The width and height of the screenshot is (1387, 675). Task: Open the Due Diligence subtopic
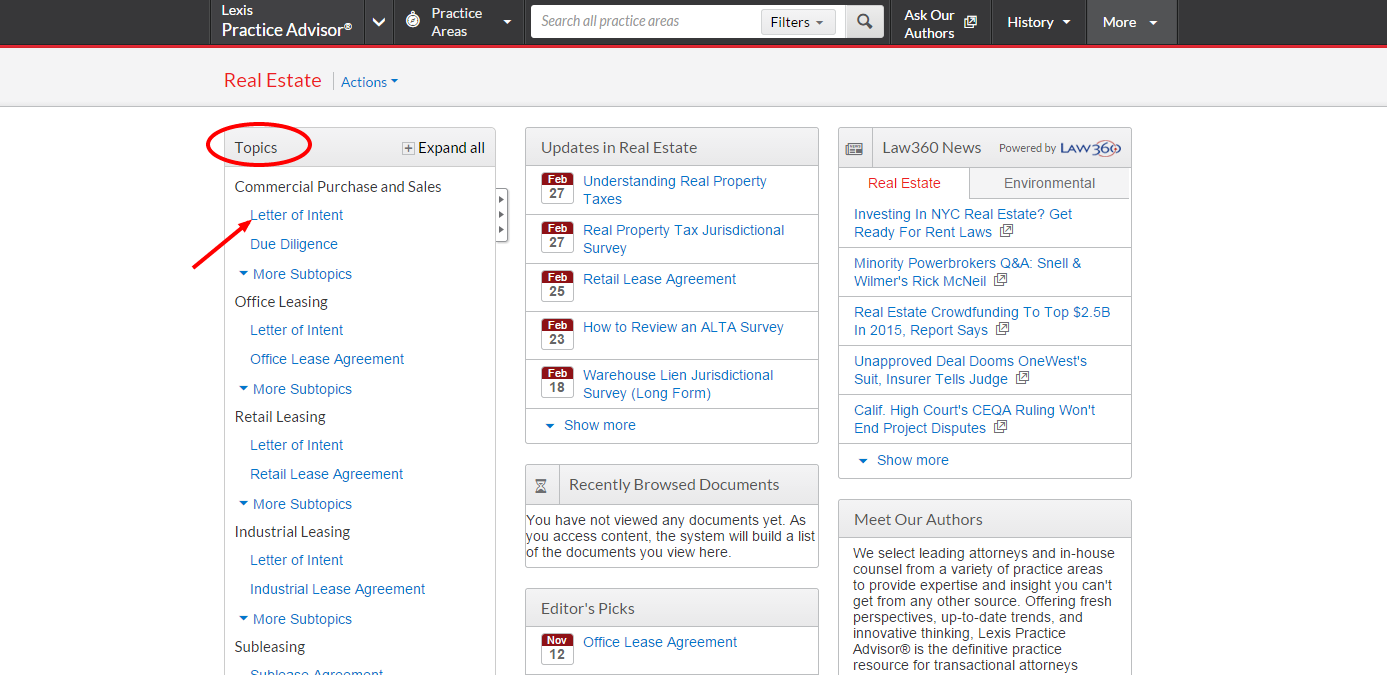294,244
